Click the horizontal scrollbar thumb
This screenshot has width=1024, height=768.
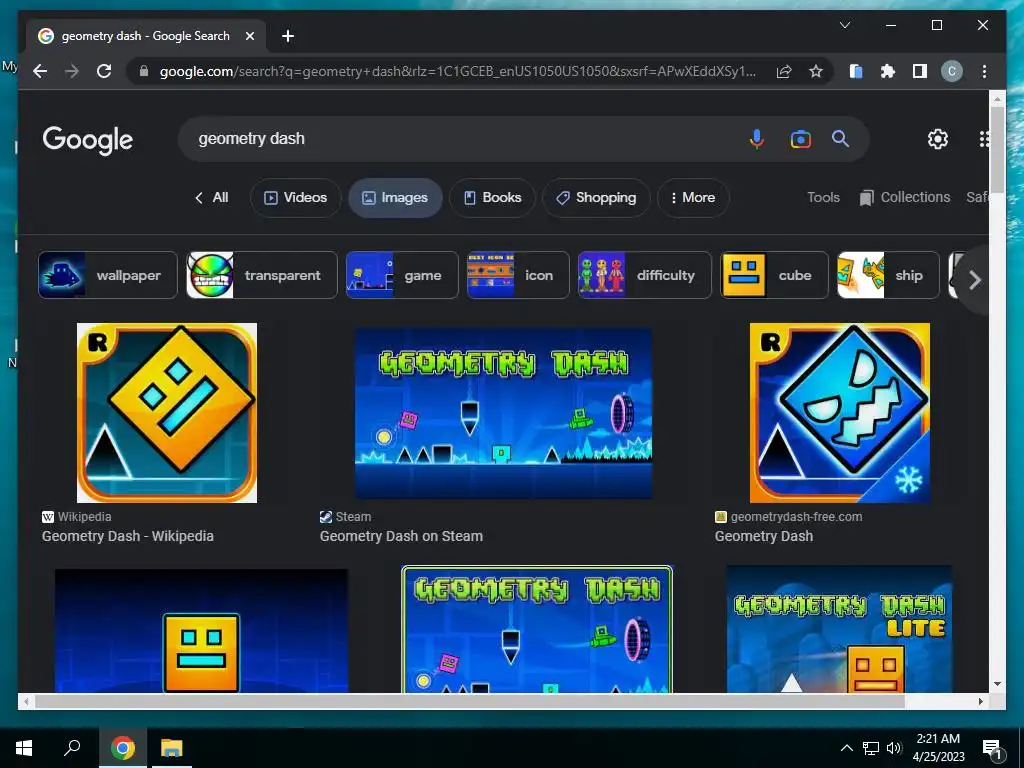click(470, 701)
